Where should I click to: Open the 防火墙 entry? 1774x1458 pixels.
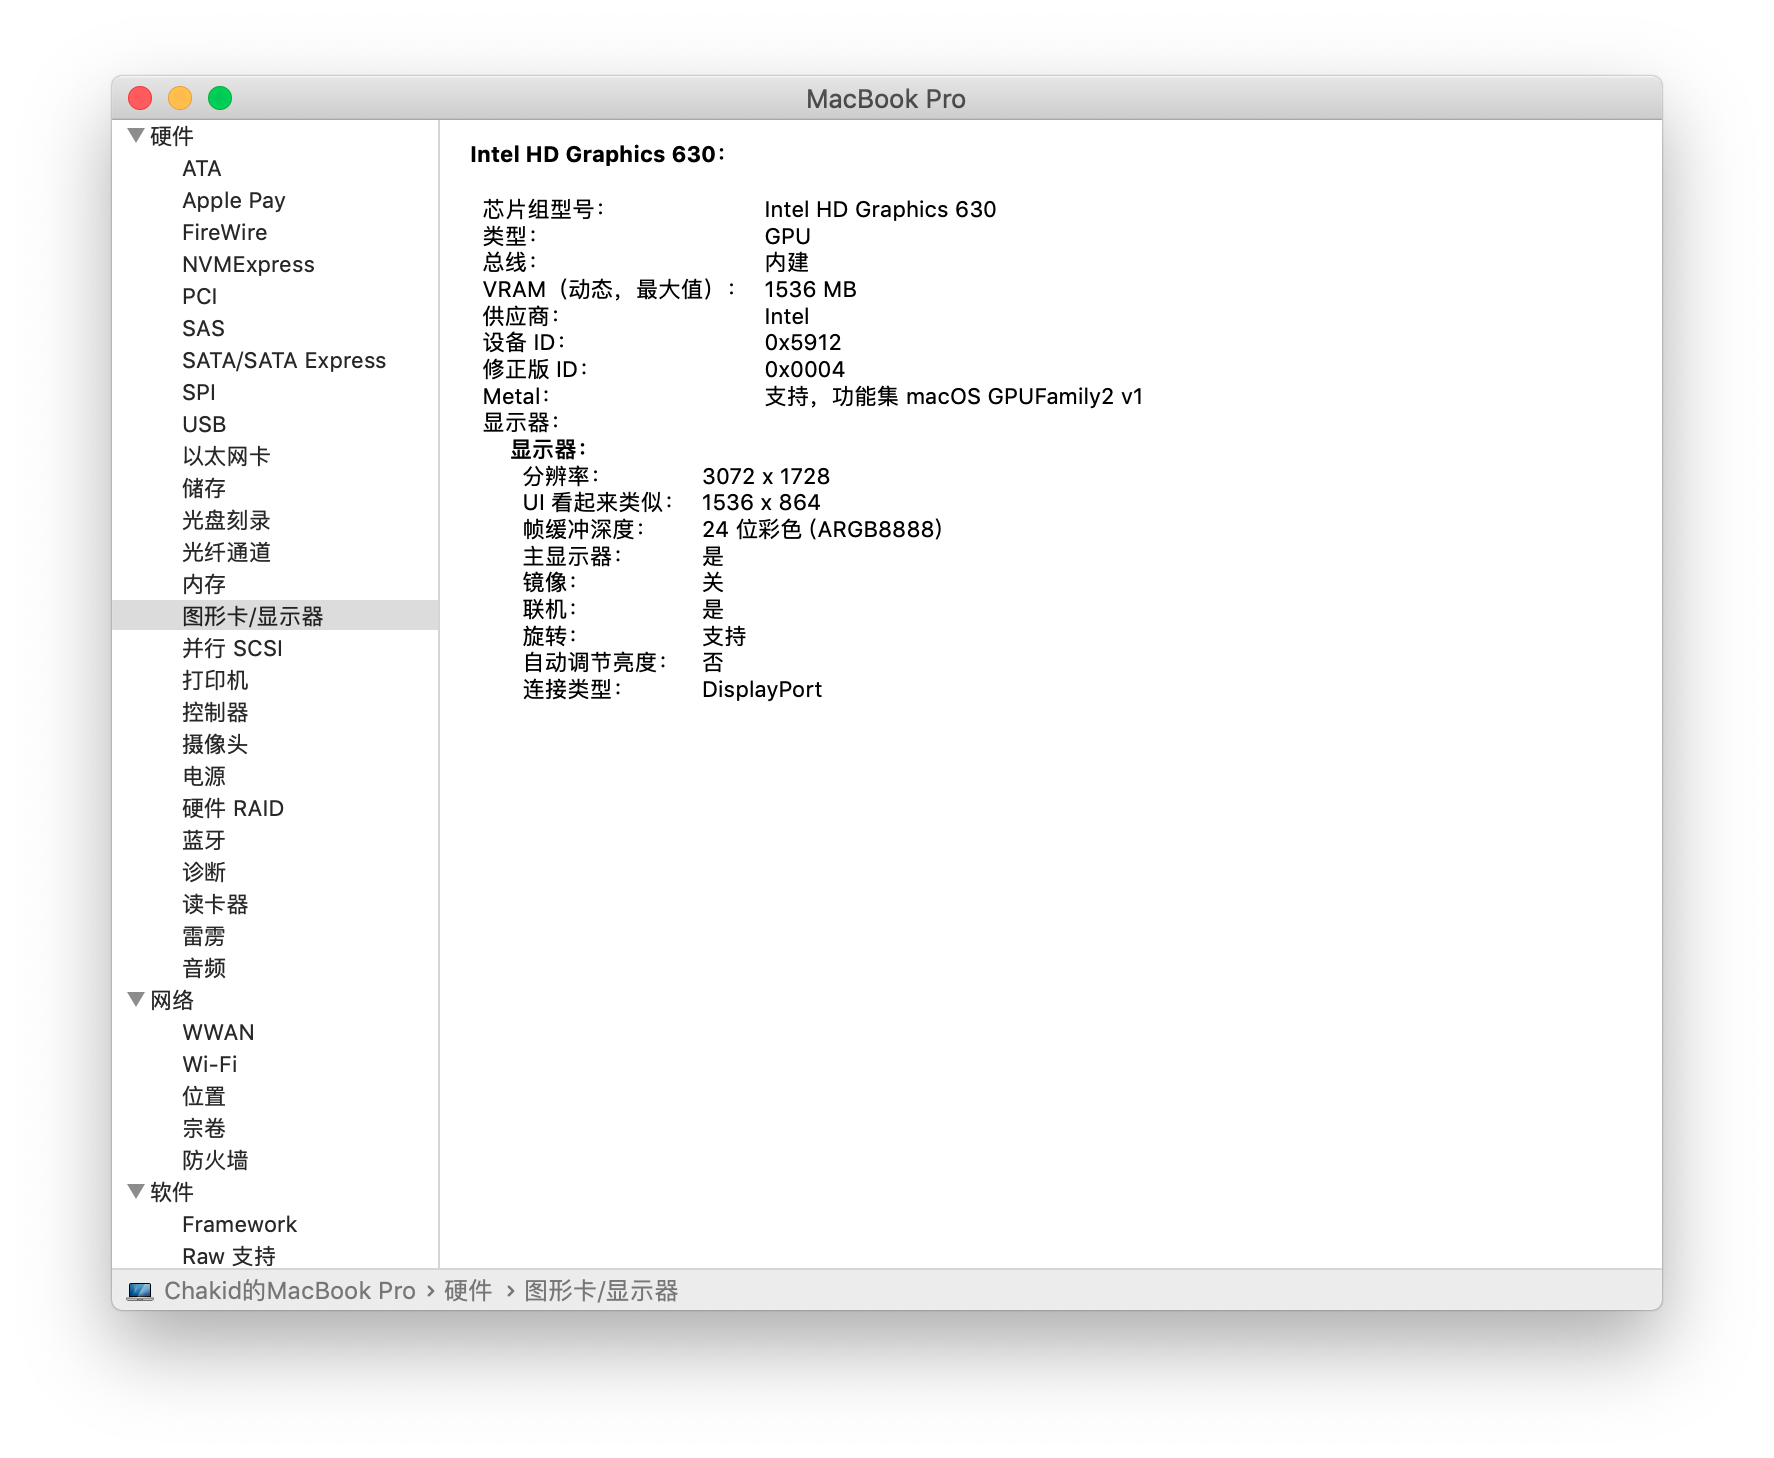point(215,1160)
